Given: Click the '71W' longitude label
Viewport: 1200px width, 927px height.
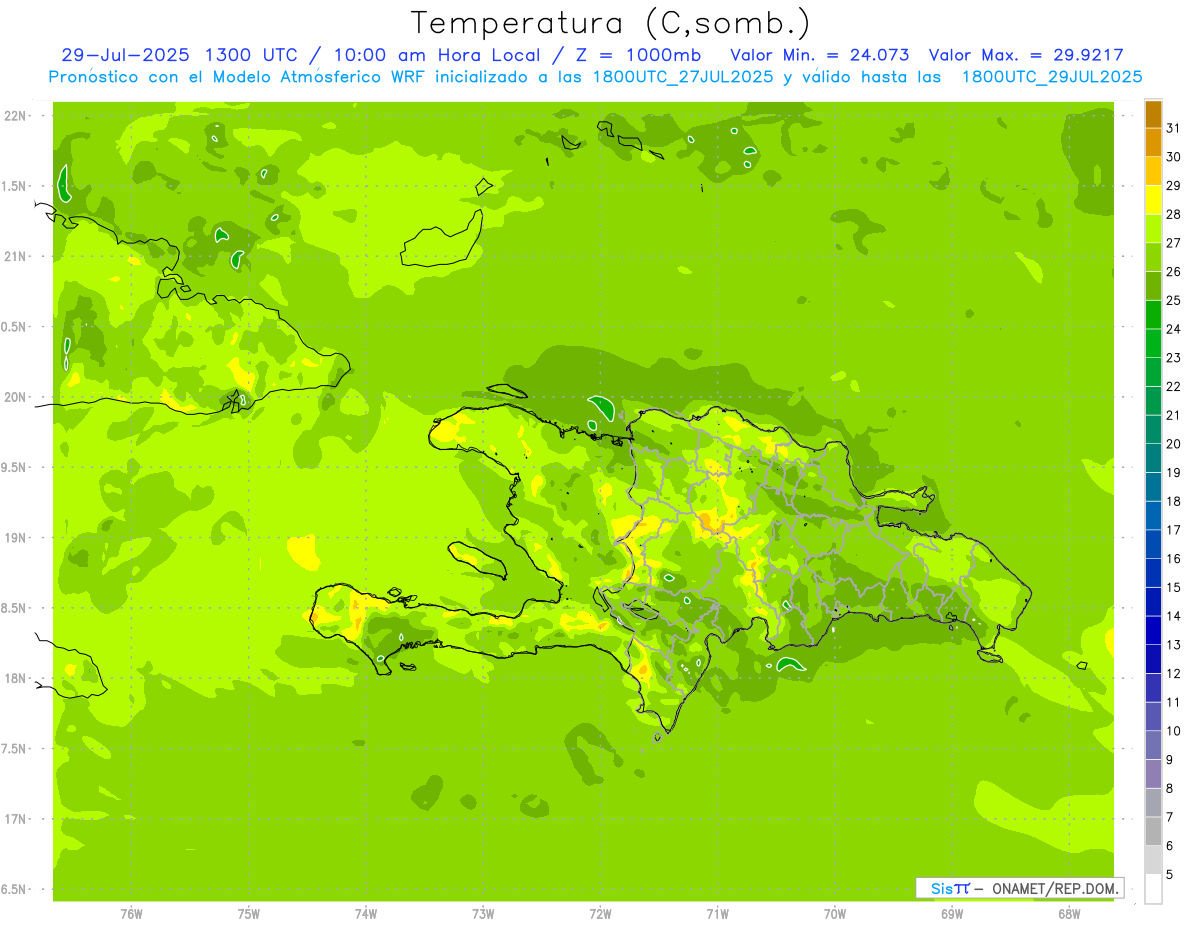Looking at the screenshot, I should pyautogui.click(x=717, y=914).
